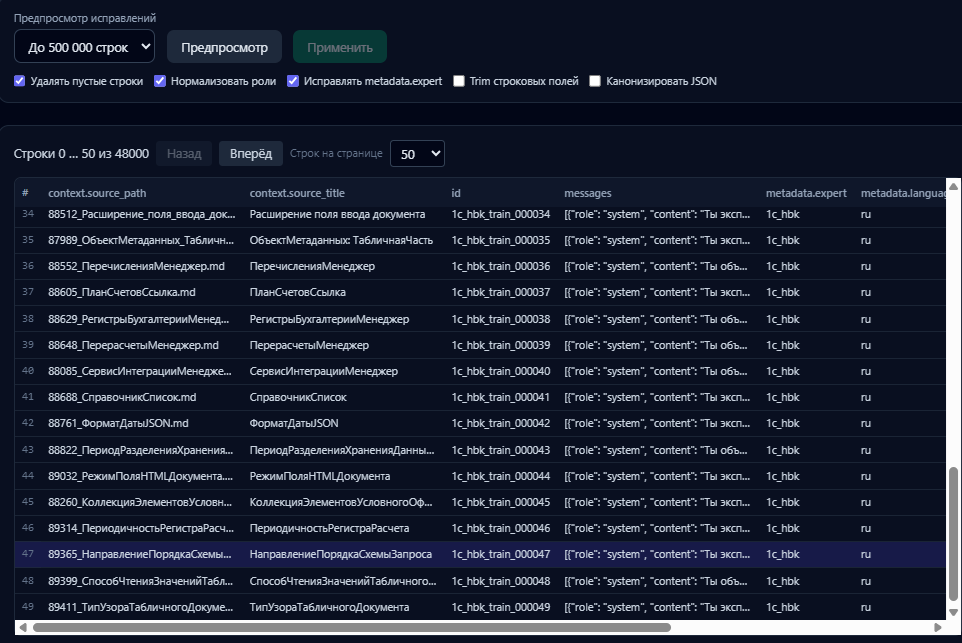Image resolution: width=962 pixels, height=643 pixels.
Task: Click the table's vertical scrollbar up arrow
Action: click(x=953, y=187)
